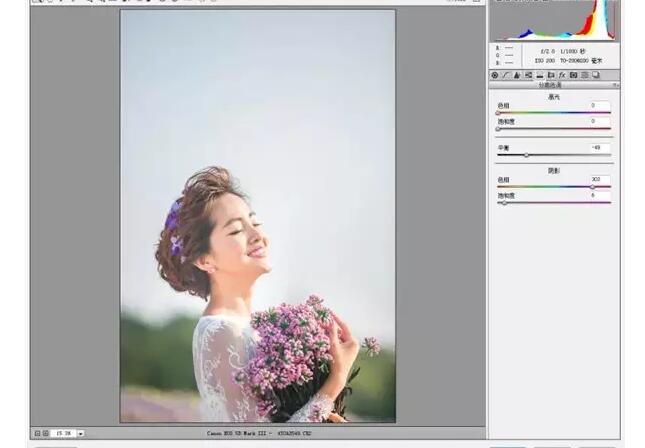This screenshot has height=448, width=645.
Task: Switch to the Tone Curve panel icon
Action: point(506,75)
